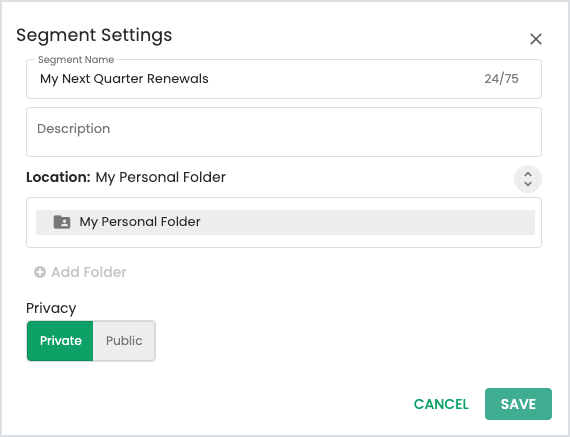
Task: Select My Personal Folder row in tree
Action: pyautogui.click(x=285, y=222)
